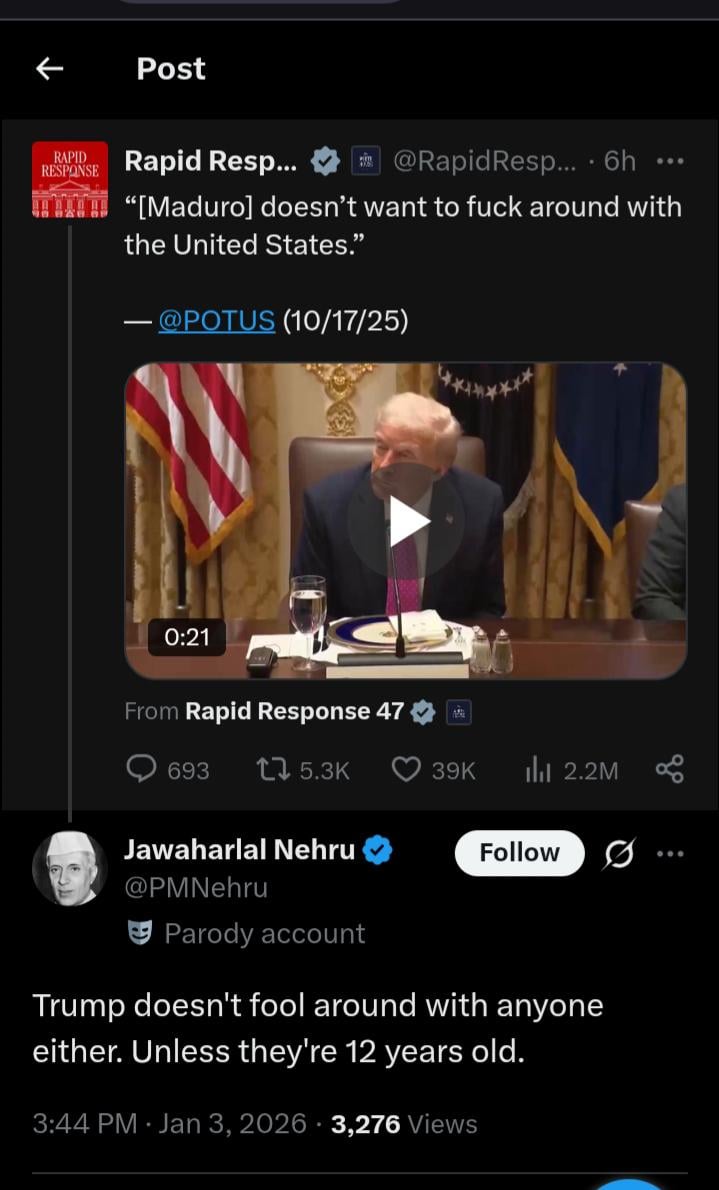
Task: Tap the repost icon
Action: point(270,769)
